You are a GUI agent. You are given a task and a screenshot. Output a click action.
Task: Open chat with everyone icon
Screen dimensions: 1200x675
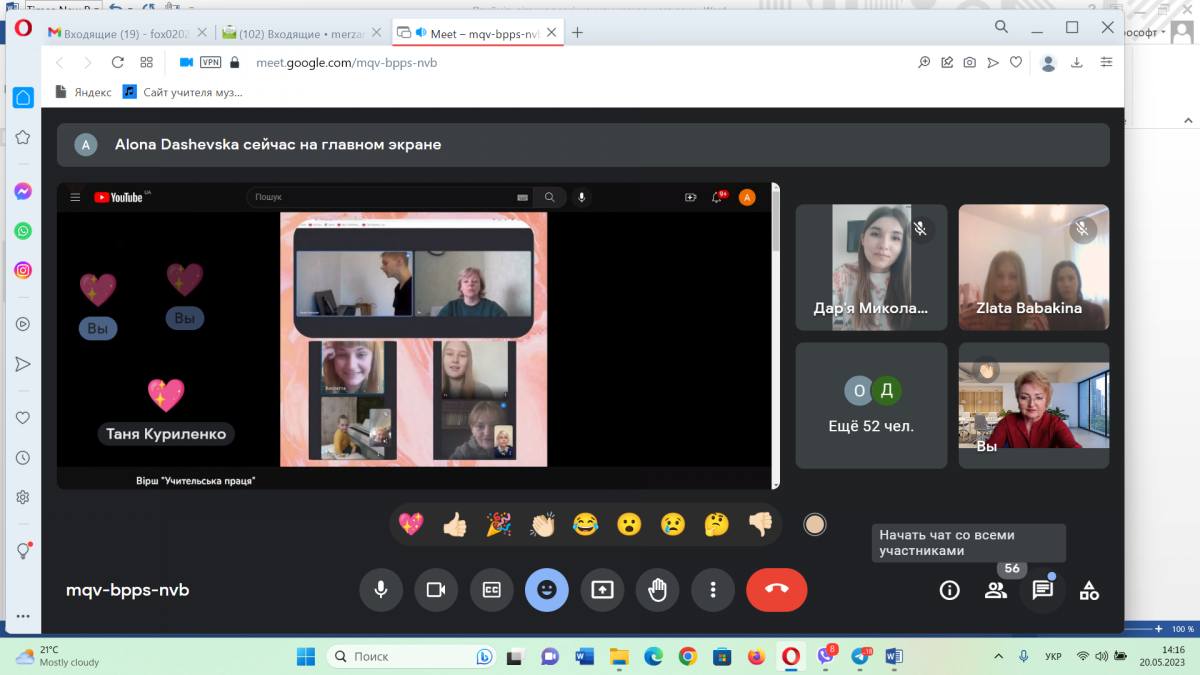pyautogui.click(x=1042, y=590)
